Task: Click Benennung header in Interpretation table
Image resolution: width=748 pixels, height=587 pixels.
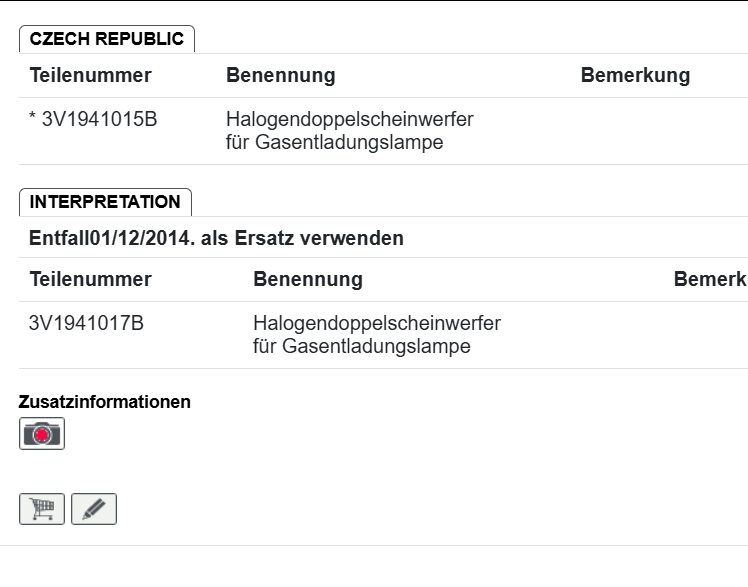Action: 307,280
